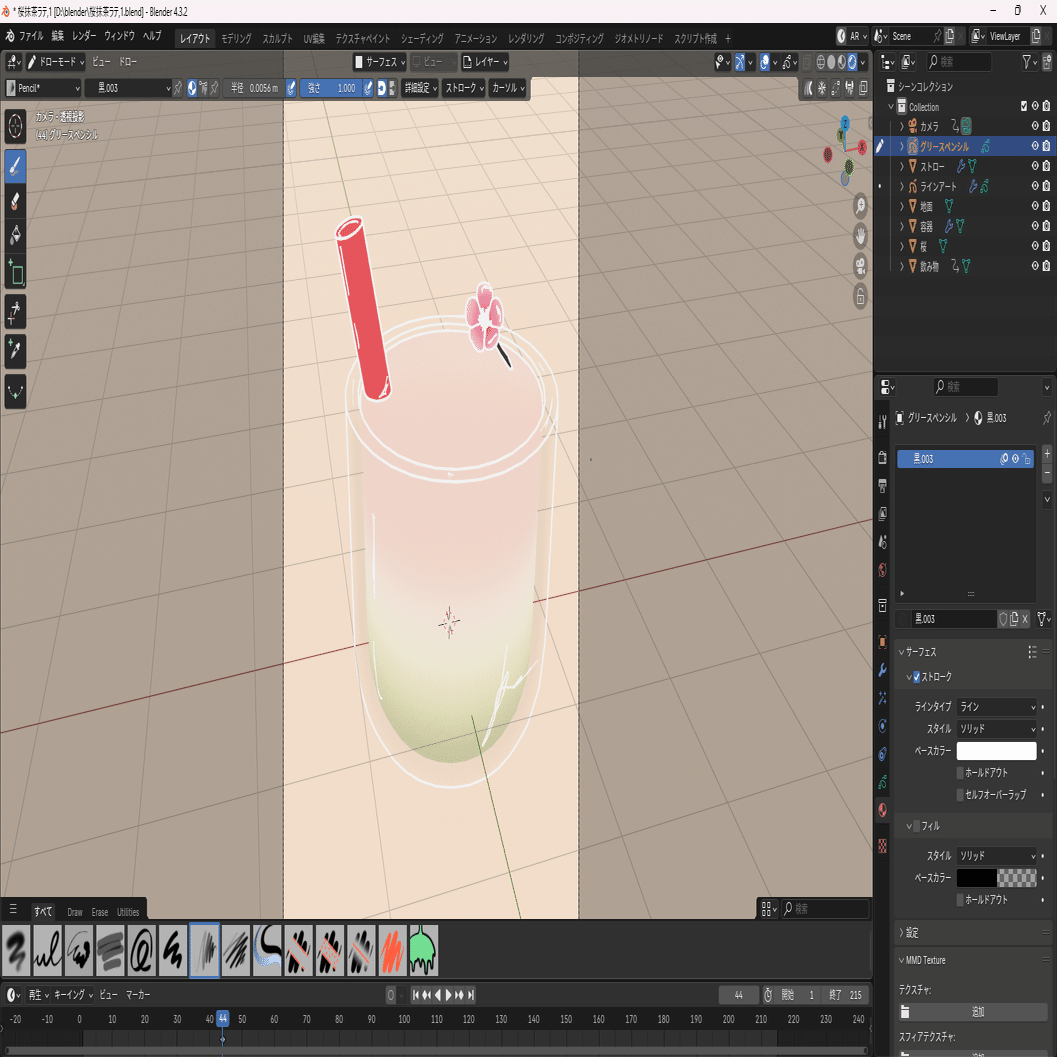Switch to the モデリング workspace tab
The width and height of the screenshot is (1057, 1057).
point(237,38)
